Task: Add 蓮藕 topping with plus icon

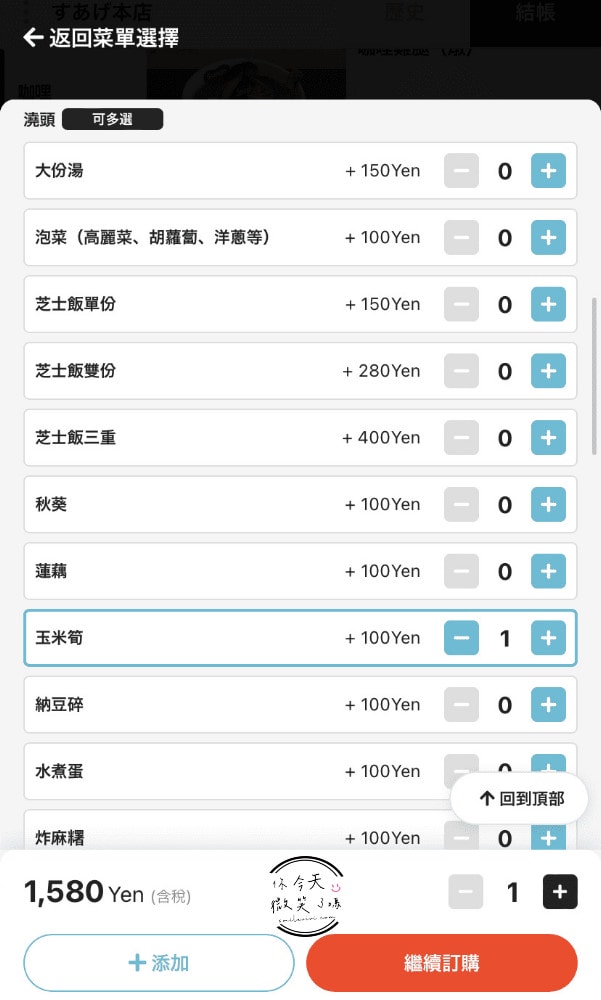Action: tap(548, 571)
